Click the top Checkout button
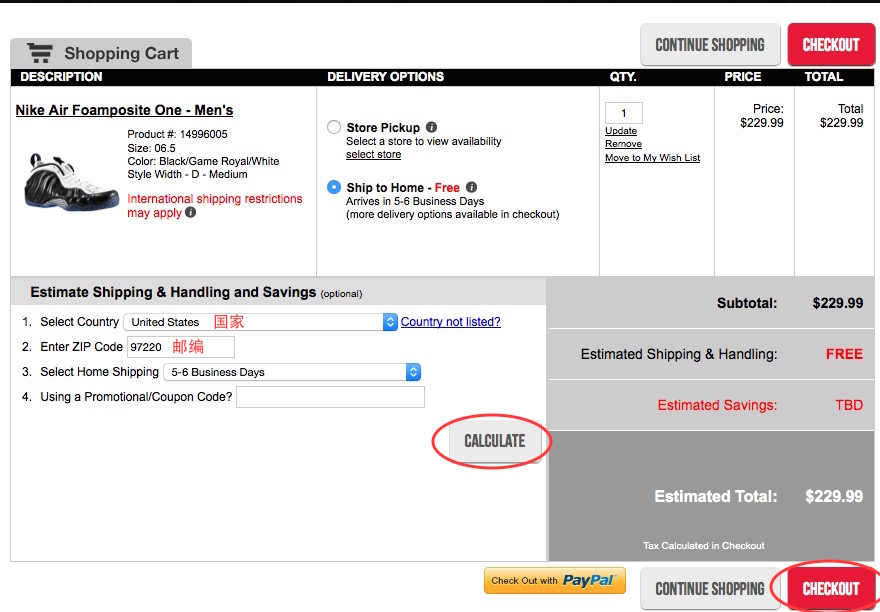 coord(831,44)
